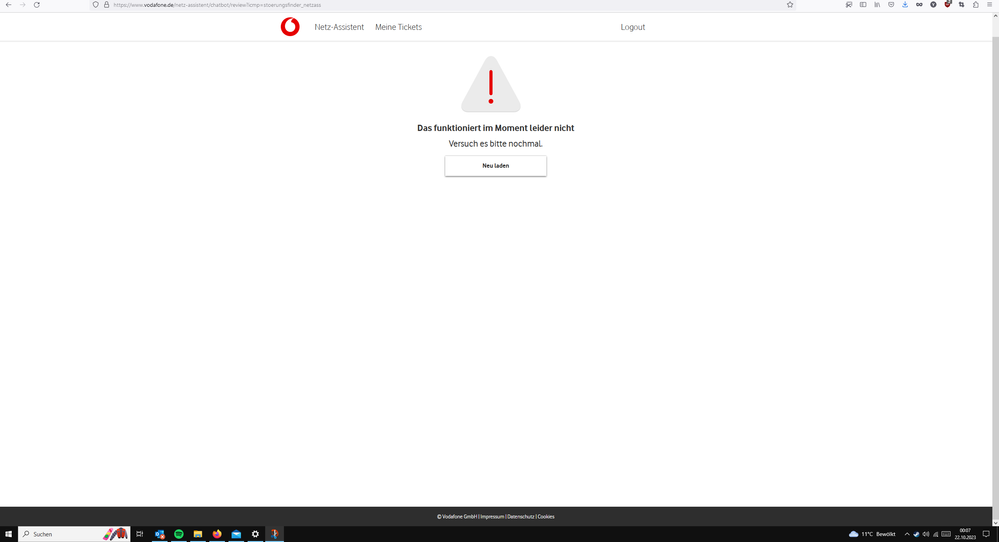Click the red shield uBlock extension icon
This screenshot has height=542, width=999.
pyautogui.click(x=947, y=4)
